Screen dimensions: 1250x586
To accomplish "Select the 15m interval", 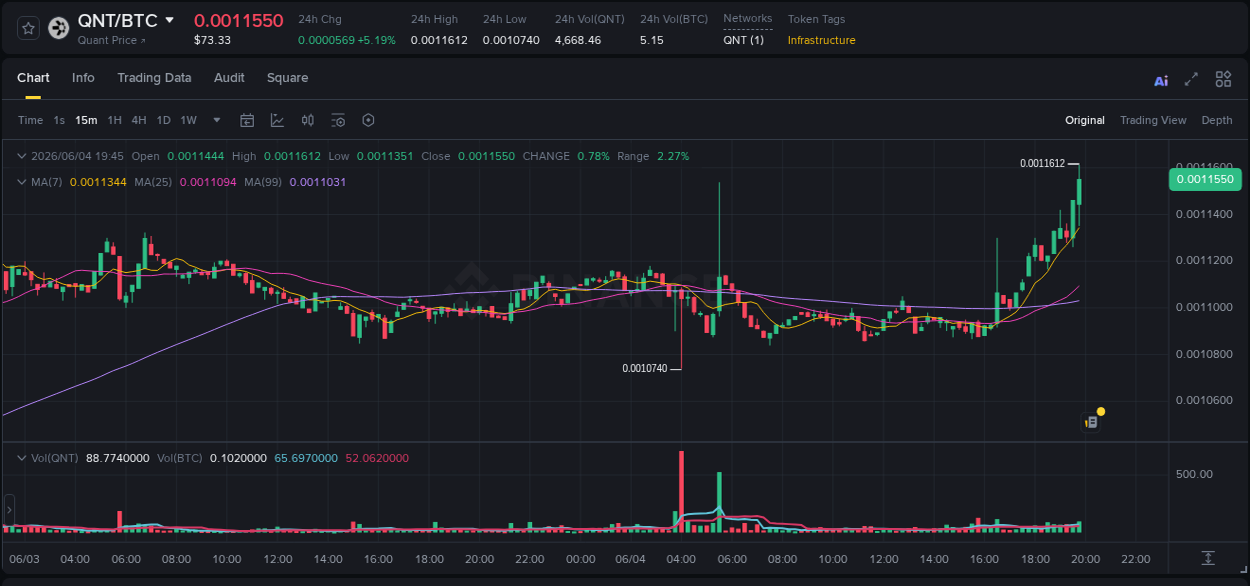I will tap(86, 120).
